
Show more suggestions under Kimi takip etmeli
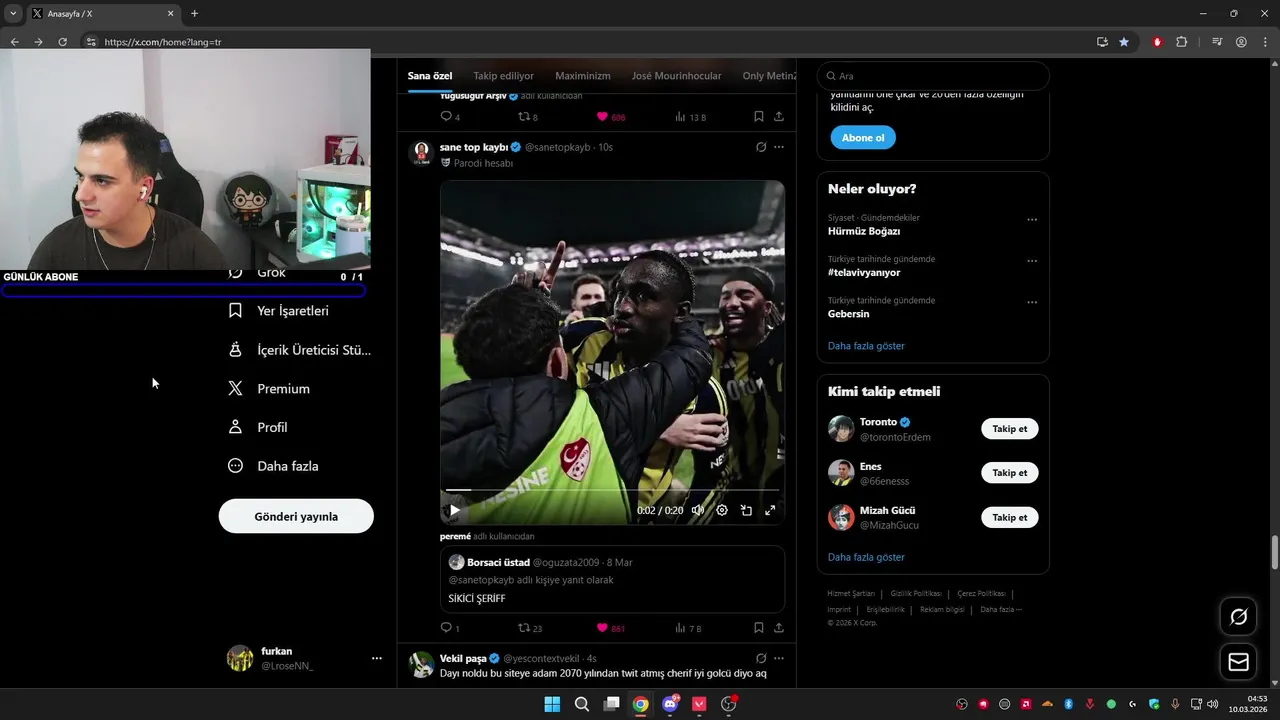866,557
